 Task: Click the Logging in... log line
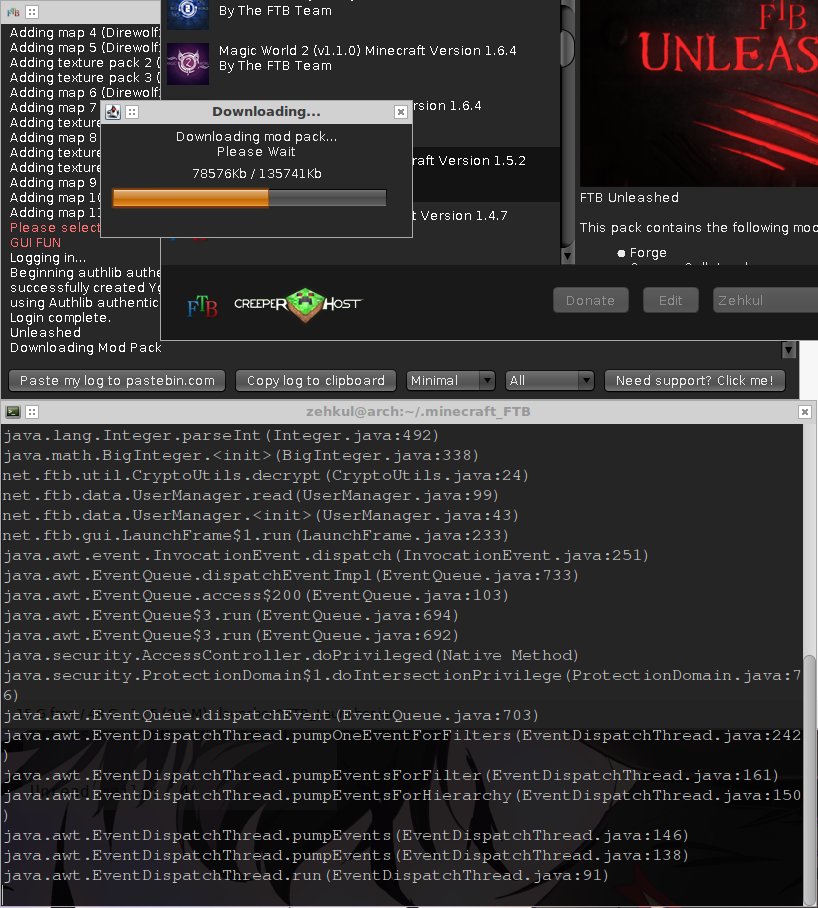47,258
